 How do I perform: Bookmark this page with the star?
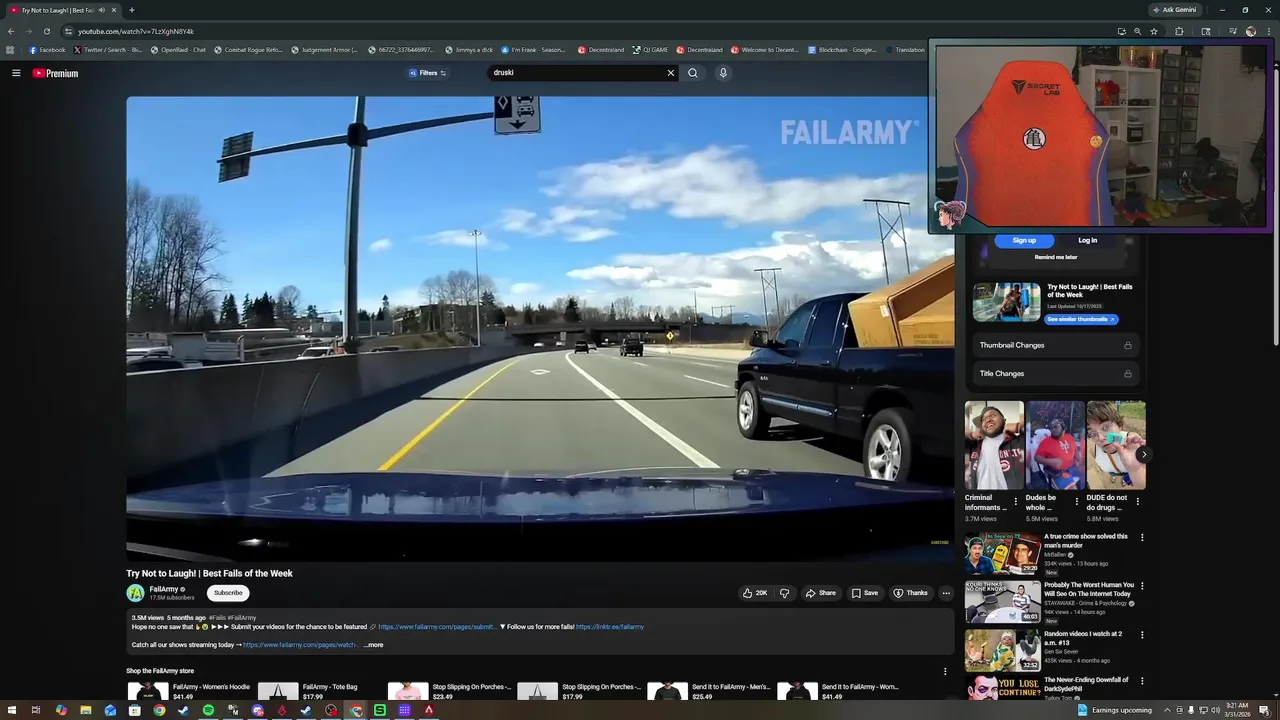(x=1153, y=31)
